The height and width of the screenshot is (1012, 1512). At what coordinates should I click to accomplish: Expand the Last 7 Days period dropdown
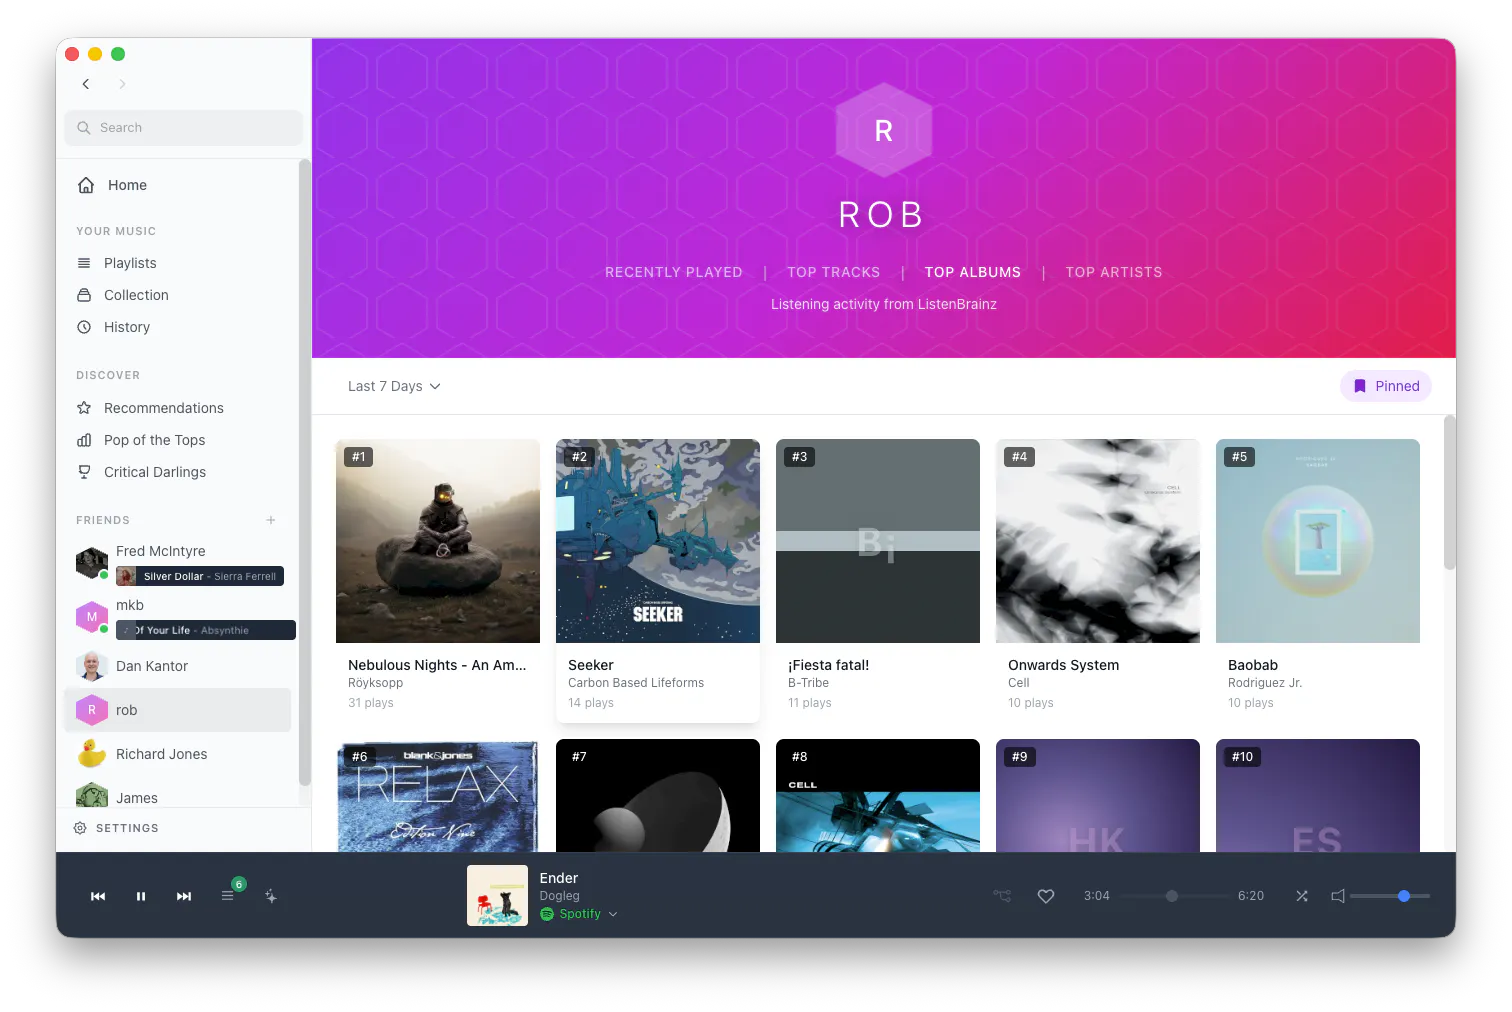(394, 386)
